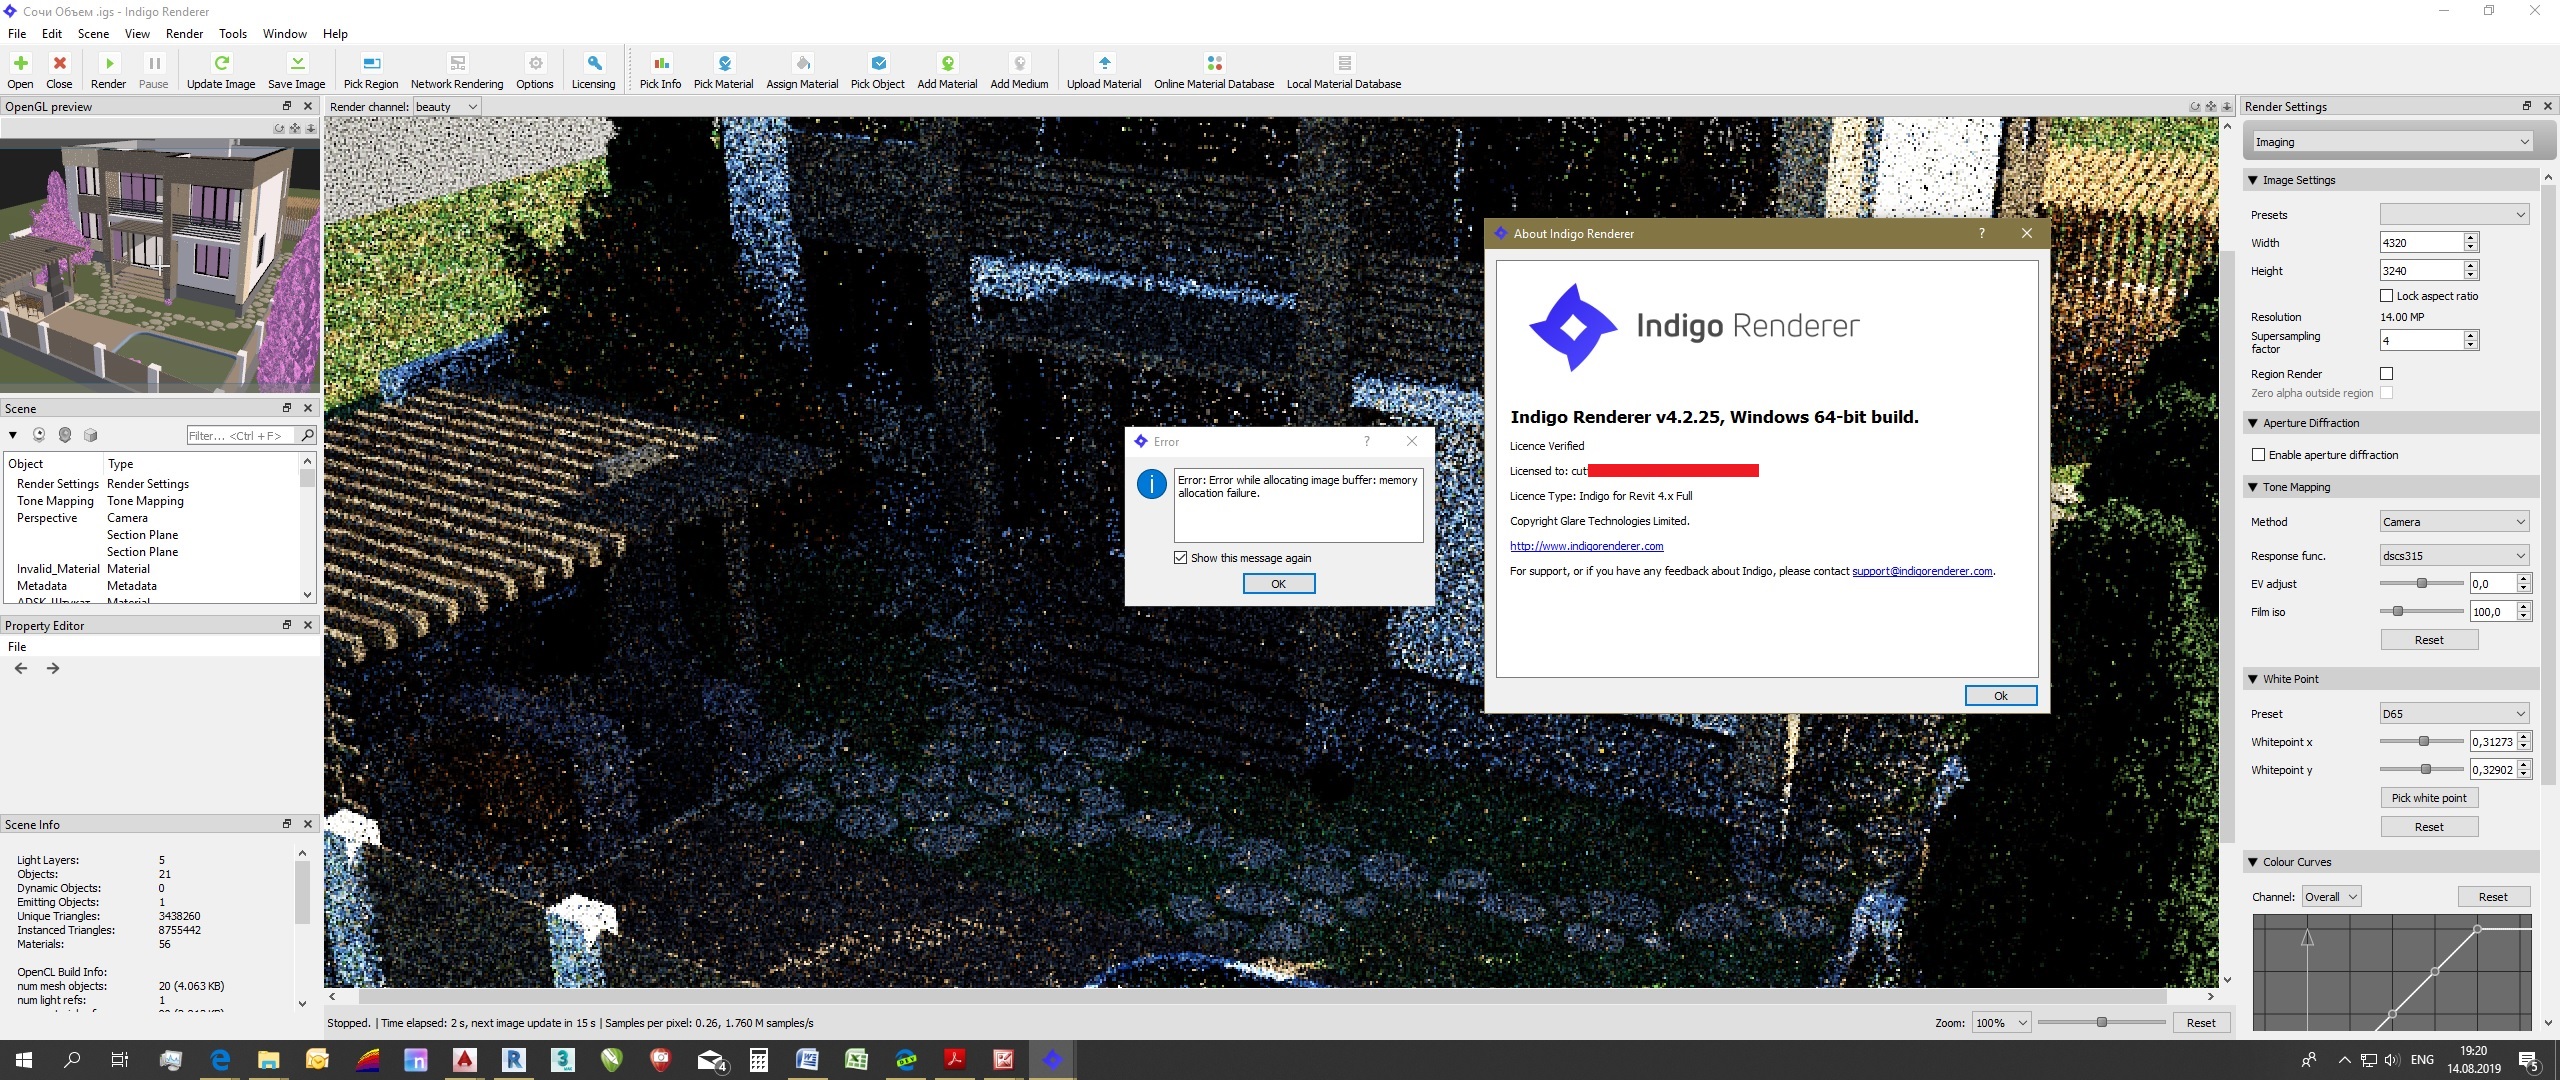Viewport: 2560px width, 1080px height.
Task: Open the Scene menu
Action: [93, 33]
